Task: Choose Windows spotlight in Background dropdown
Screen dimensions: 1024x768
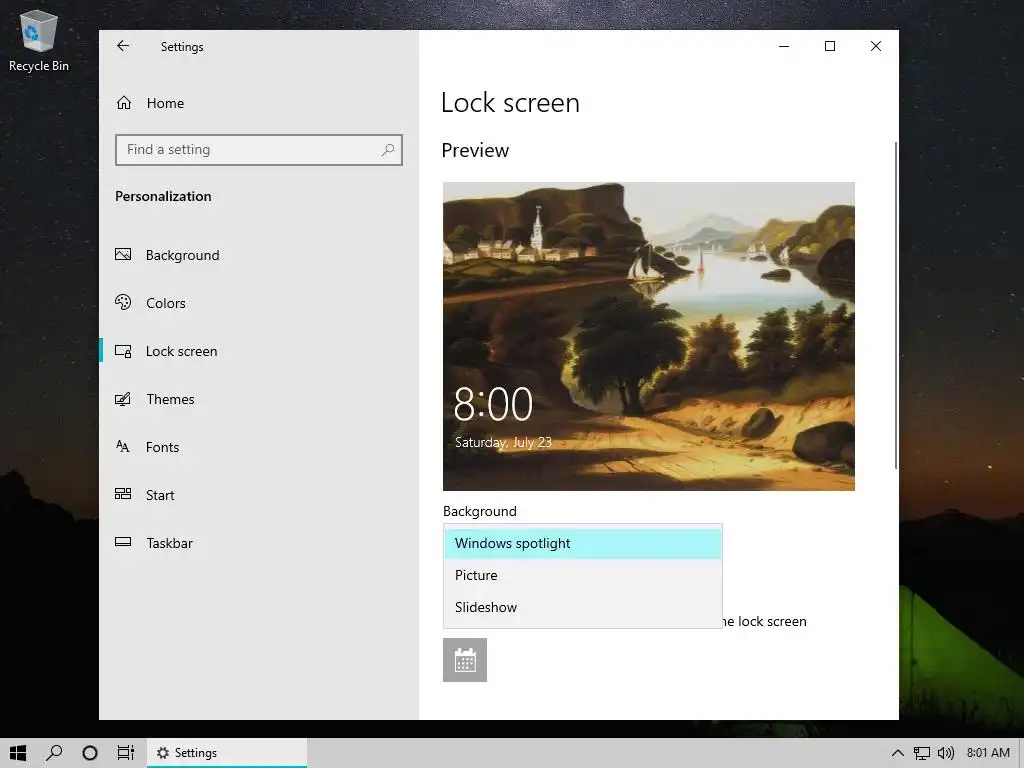Action: pos(583,543)
